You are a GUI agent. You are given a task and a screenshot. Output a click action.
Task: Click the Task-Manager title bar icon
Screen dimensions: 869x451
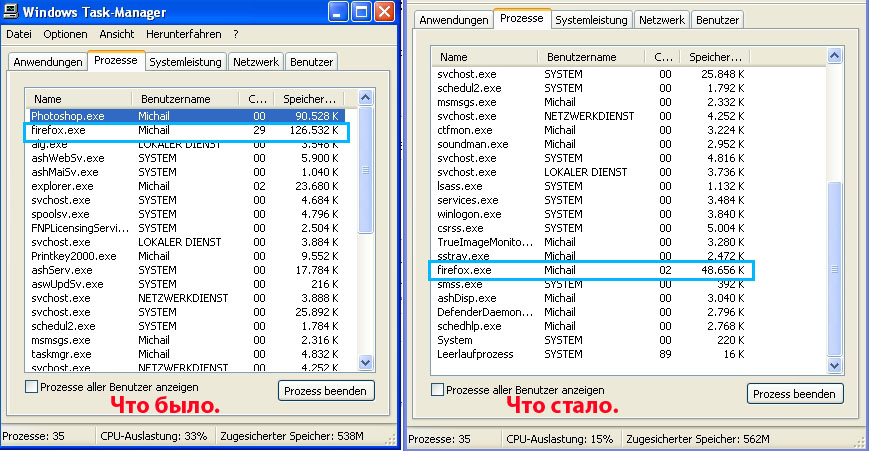pyautogui.click(x=10, y=12)
